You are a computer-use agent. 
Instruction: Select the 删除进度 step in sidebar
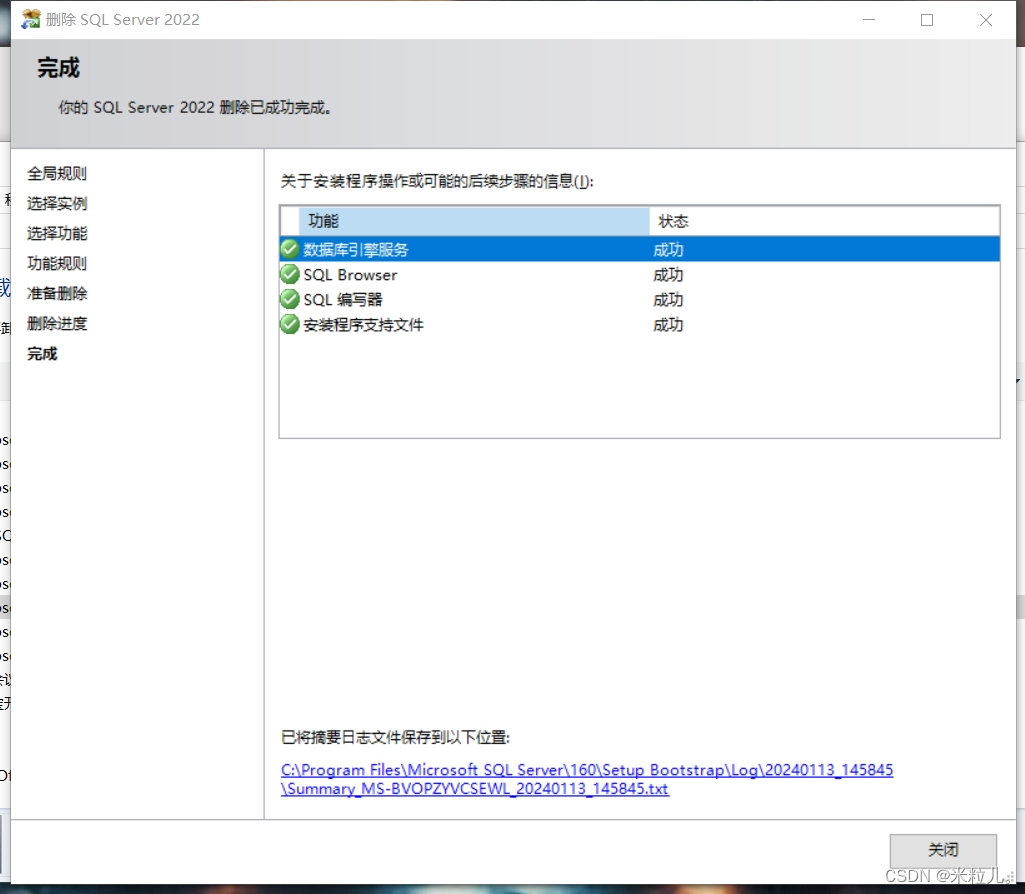click(57, 323)
